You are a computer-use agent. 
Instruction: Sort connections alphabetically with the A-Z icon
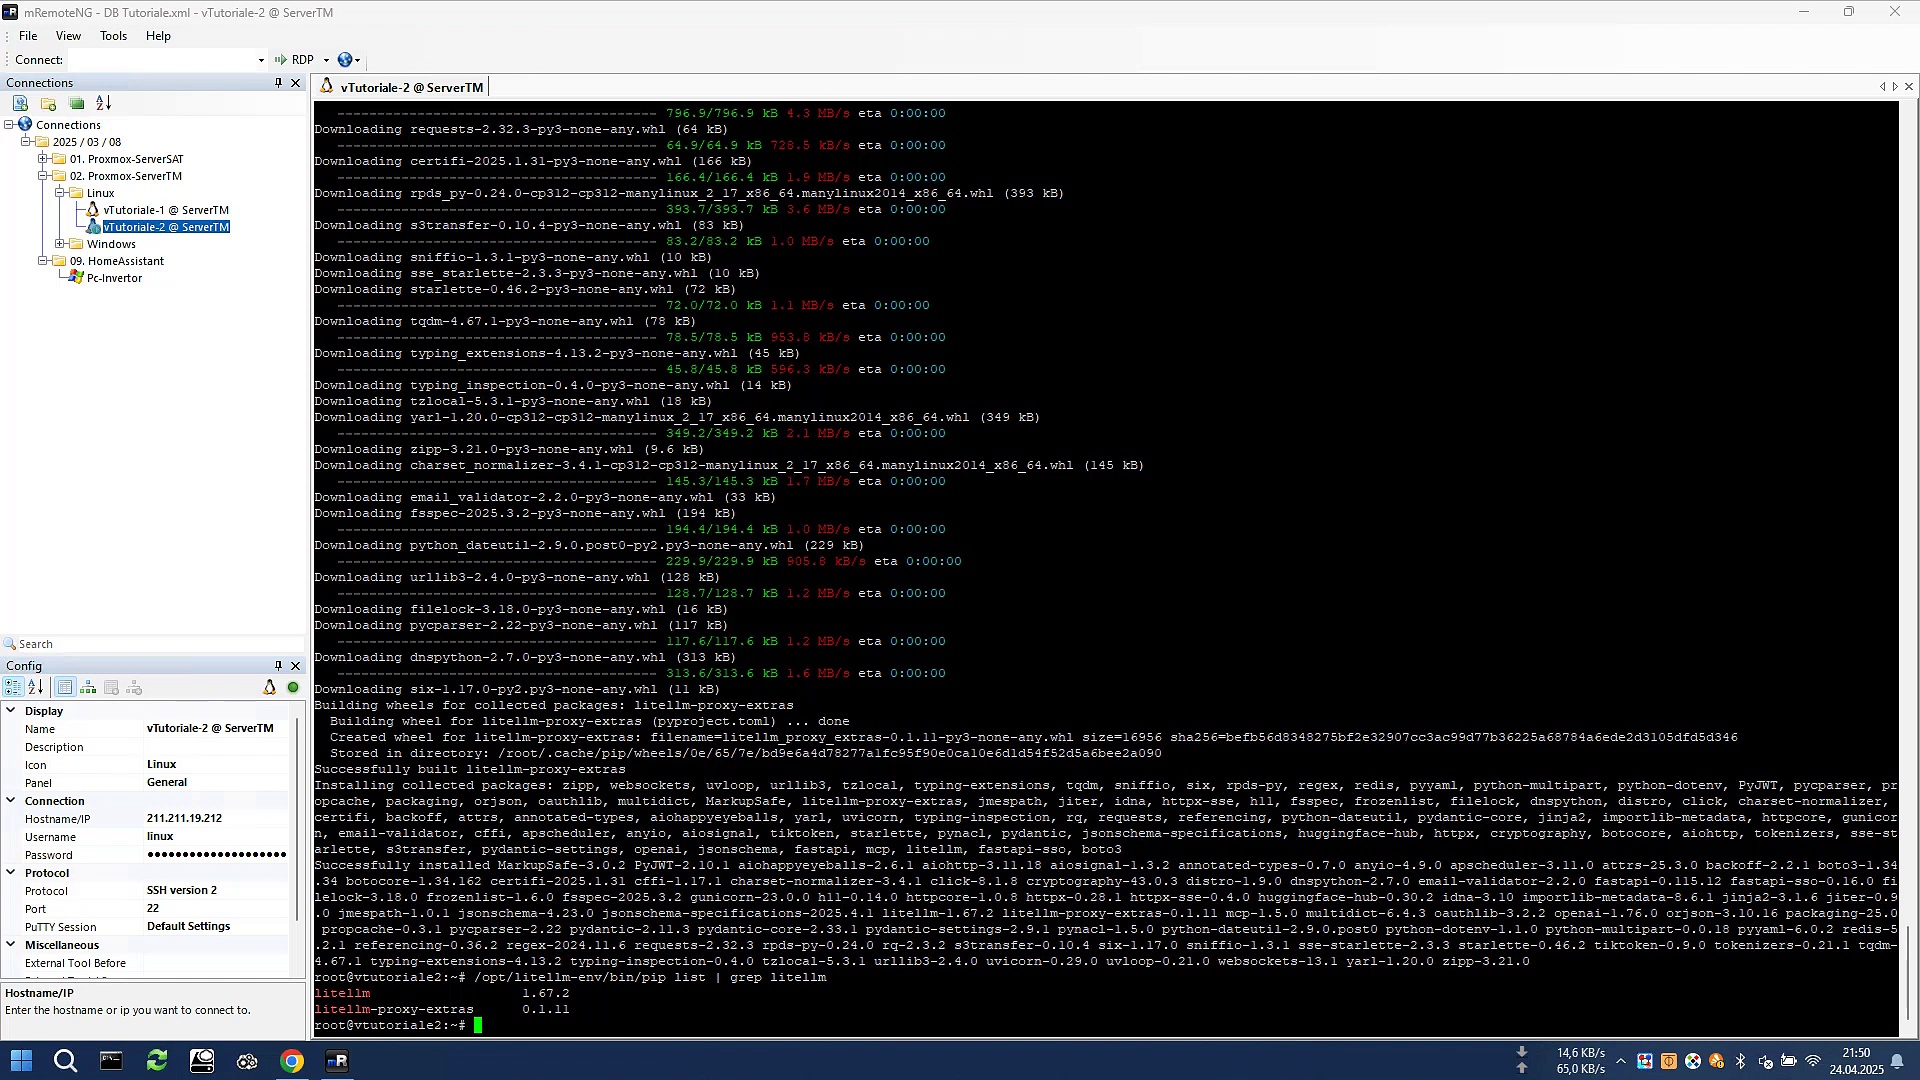(104, 103)
